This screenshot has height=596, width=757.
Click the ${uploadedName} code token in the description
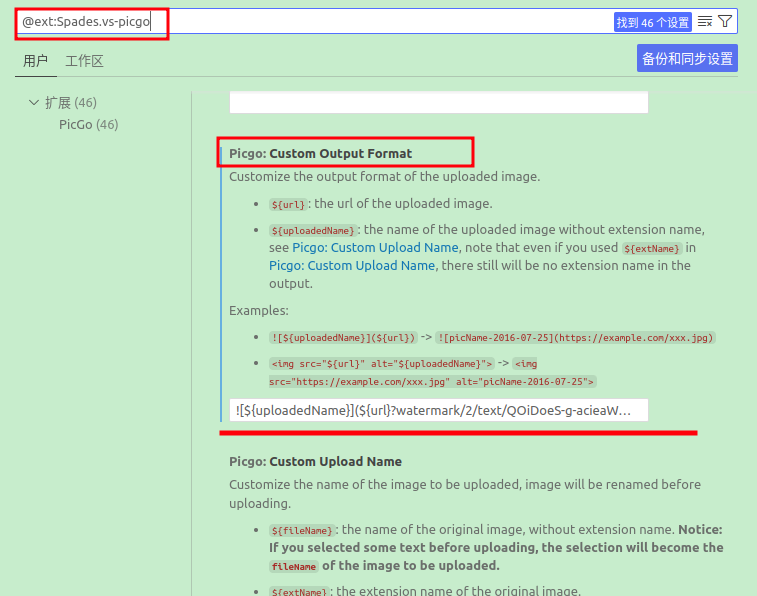(313, 231)
